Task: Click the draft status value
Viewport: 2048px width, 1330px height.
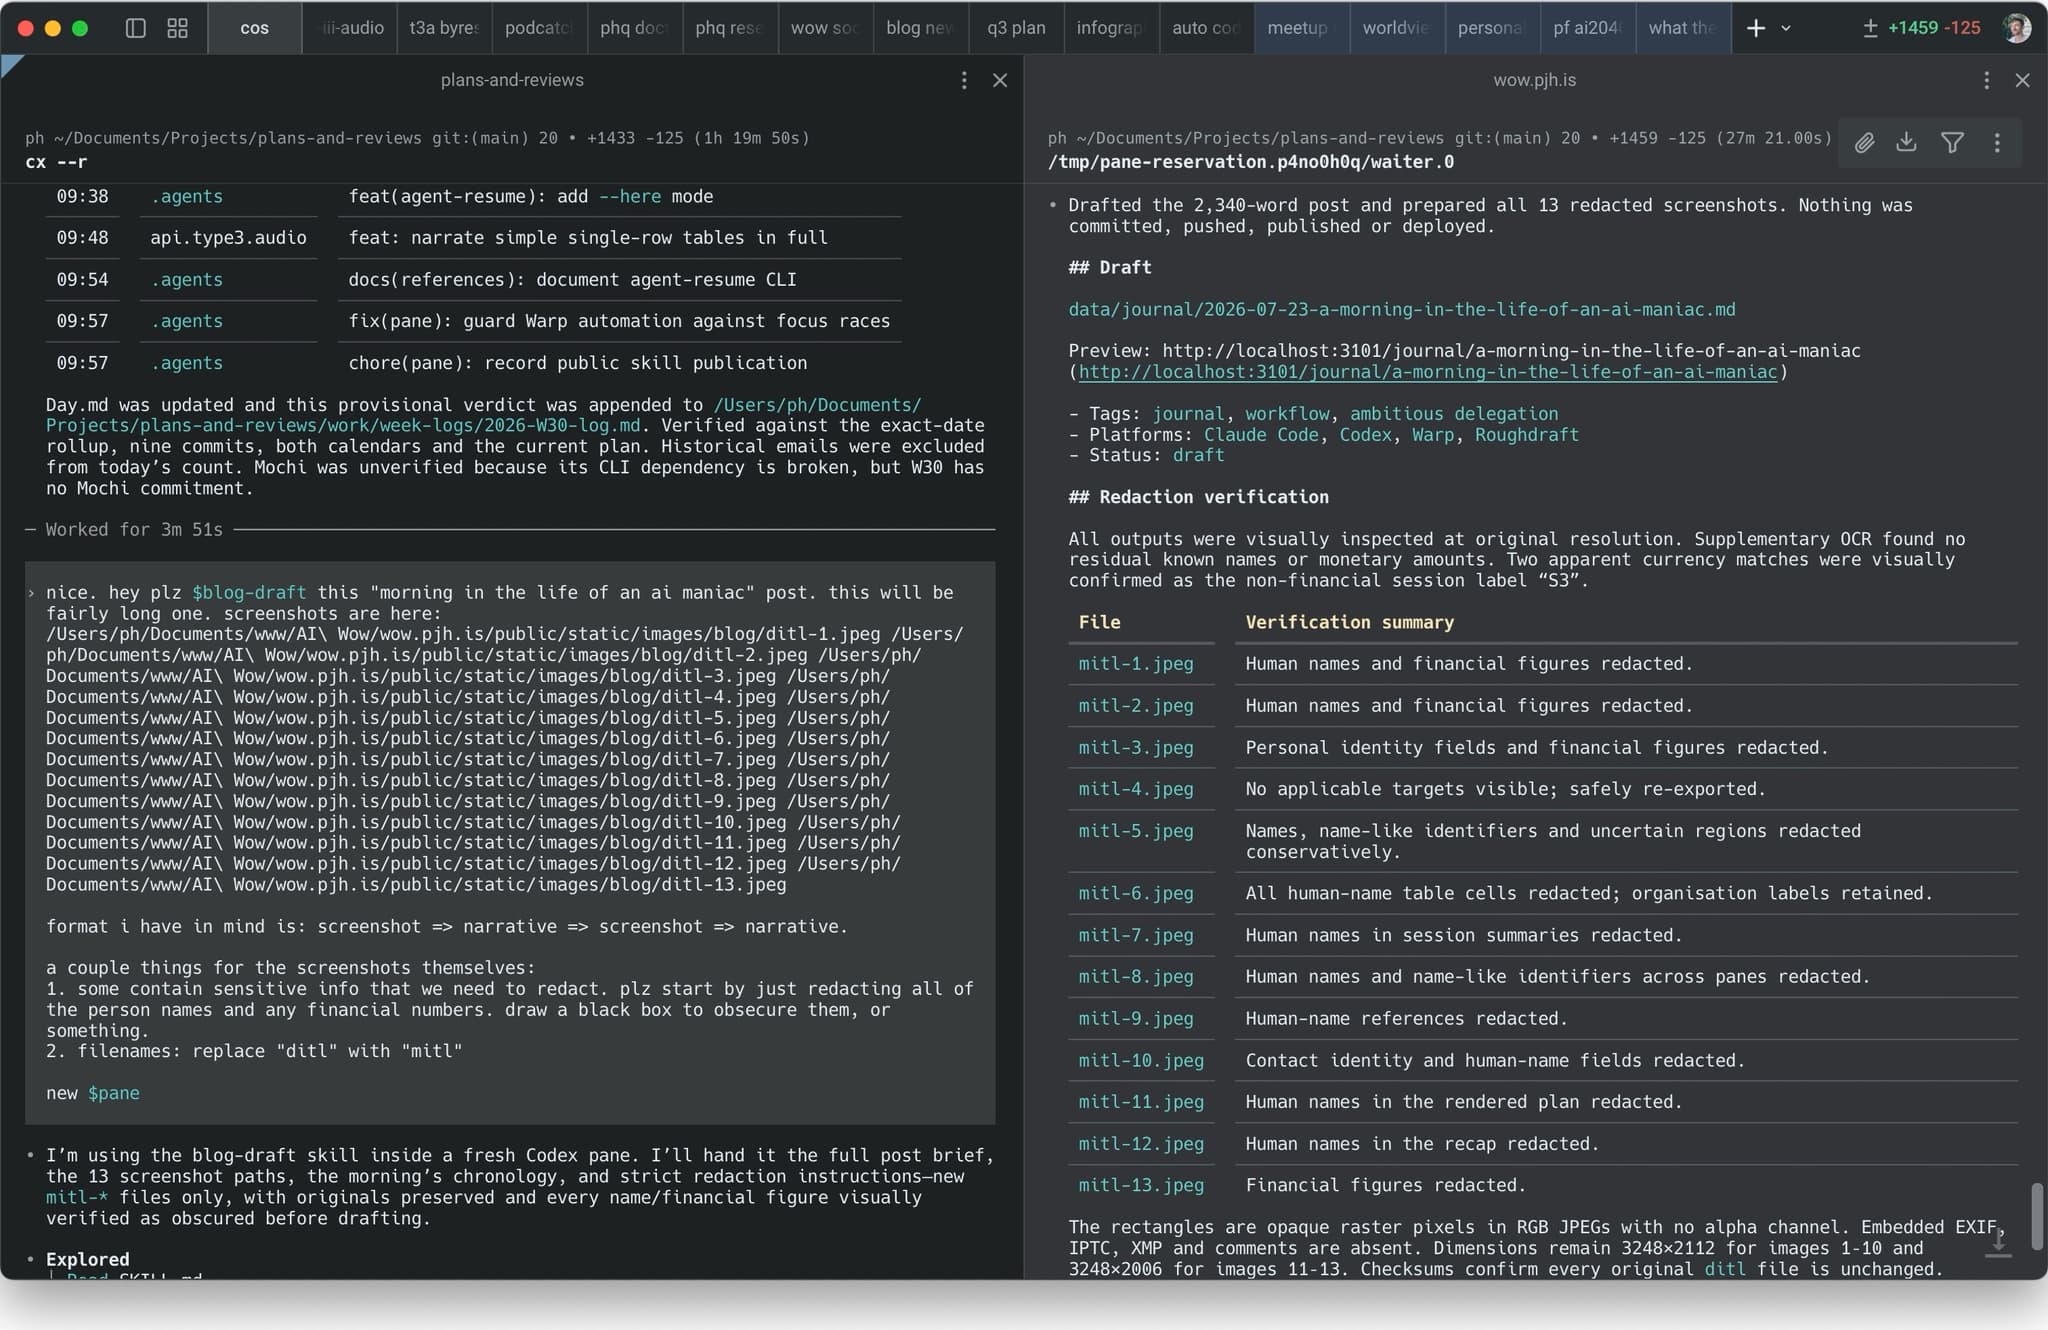Action: click(x=1198, y=455)
